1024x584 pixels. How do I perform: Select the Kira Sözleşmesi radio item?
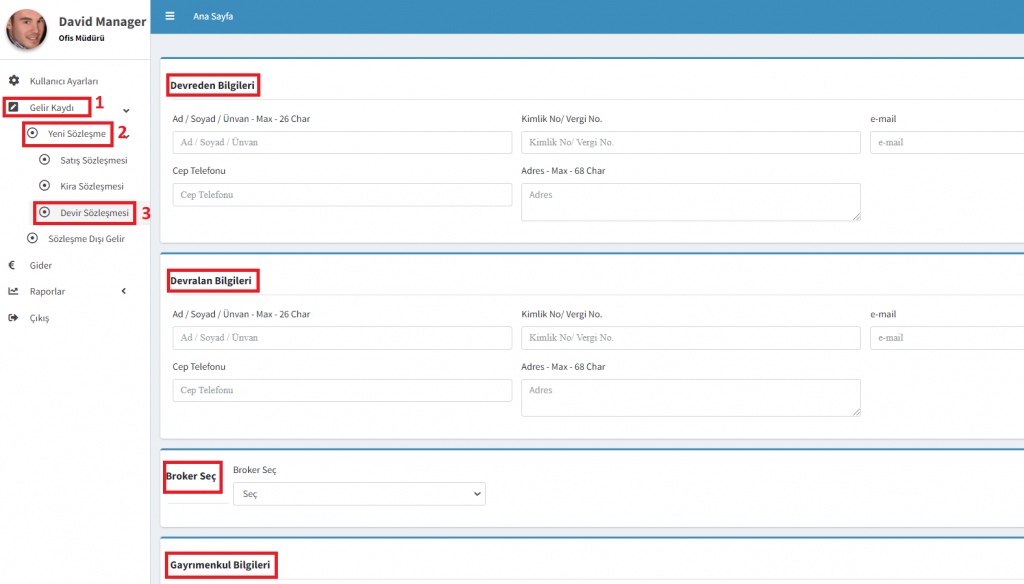44,186
